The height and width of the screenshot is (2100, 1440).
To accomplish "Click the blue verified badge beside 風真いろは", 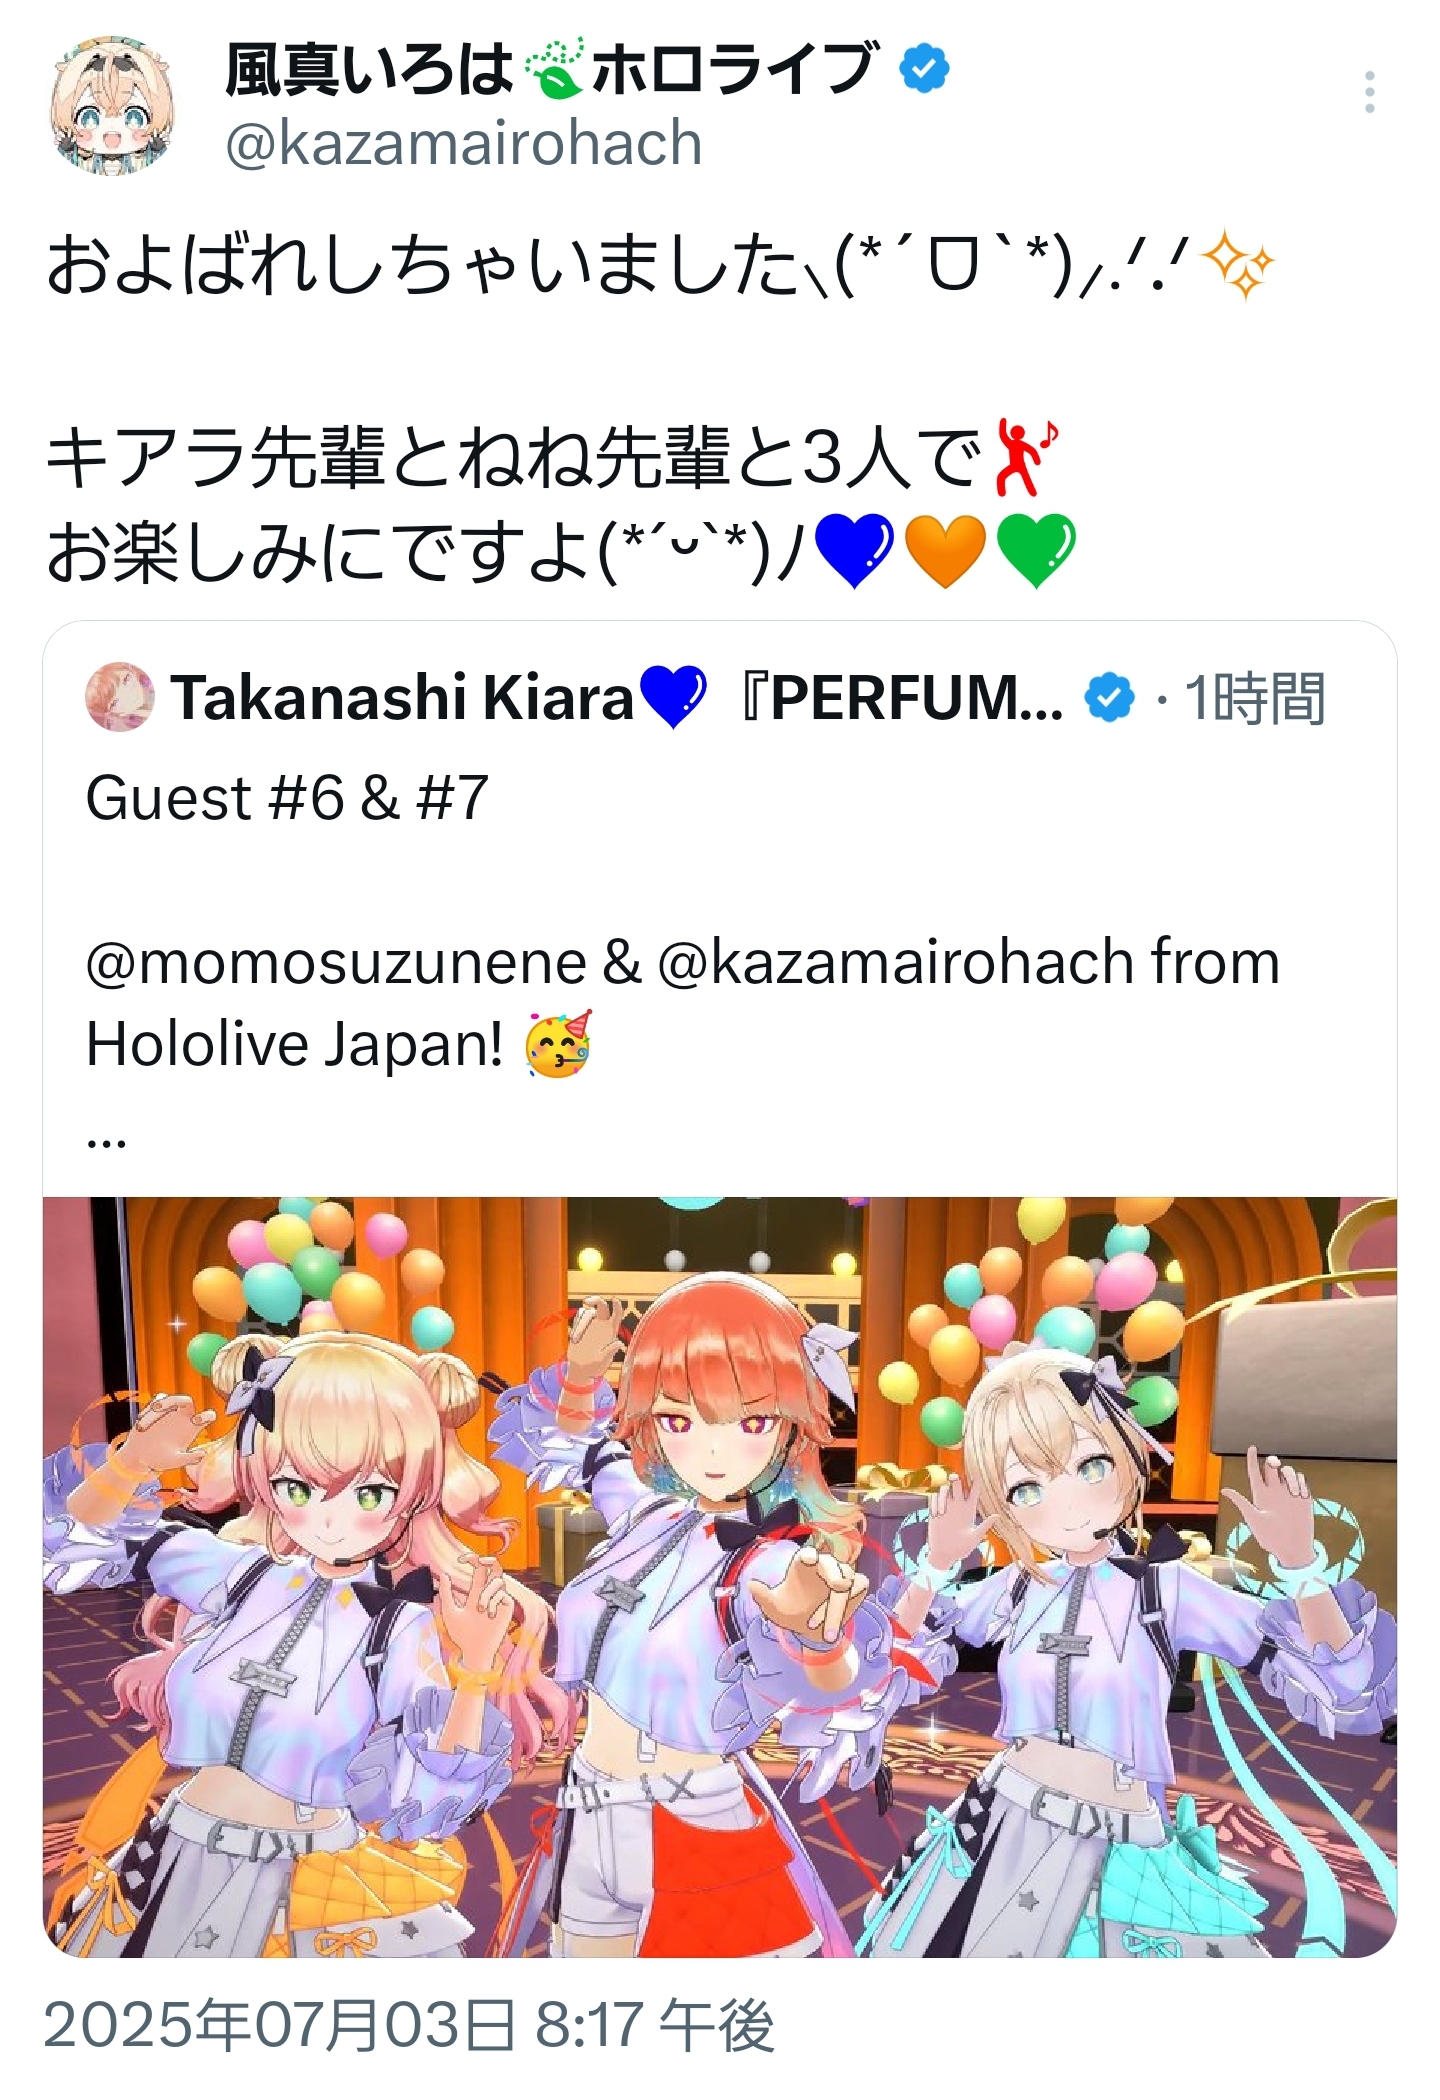I will [924, 69].
